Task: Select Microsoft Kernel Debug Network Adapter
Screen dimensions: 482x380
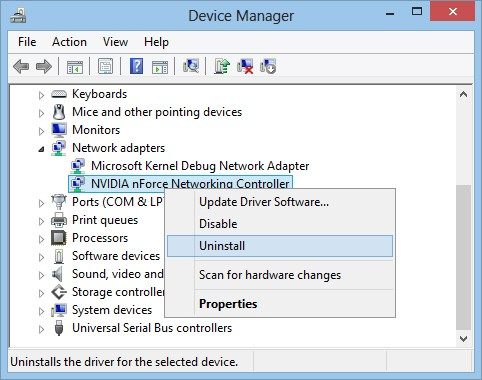Action: [x=200, y=166]
